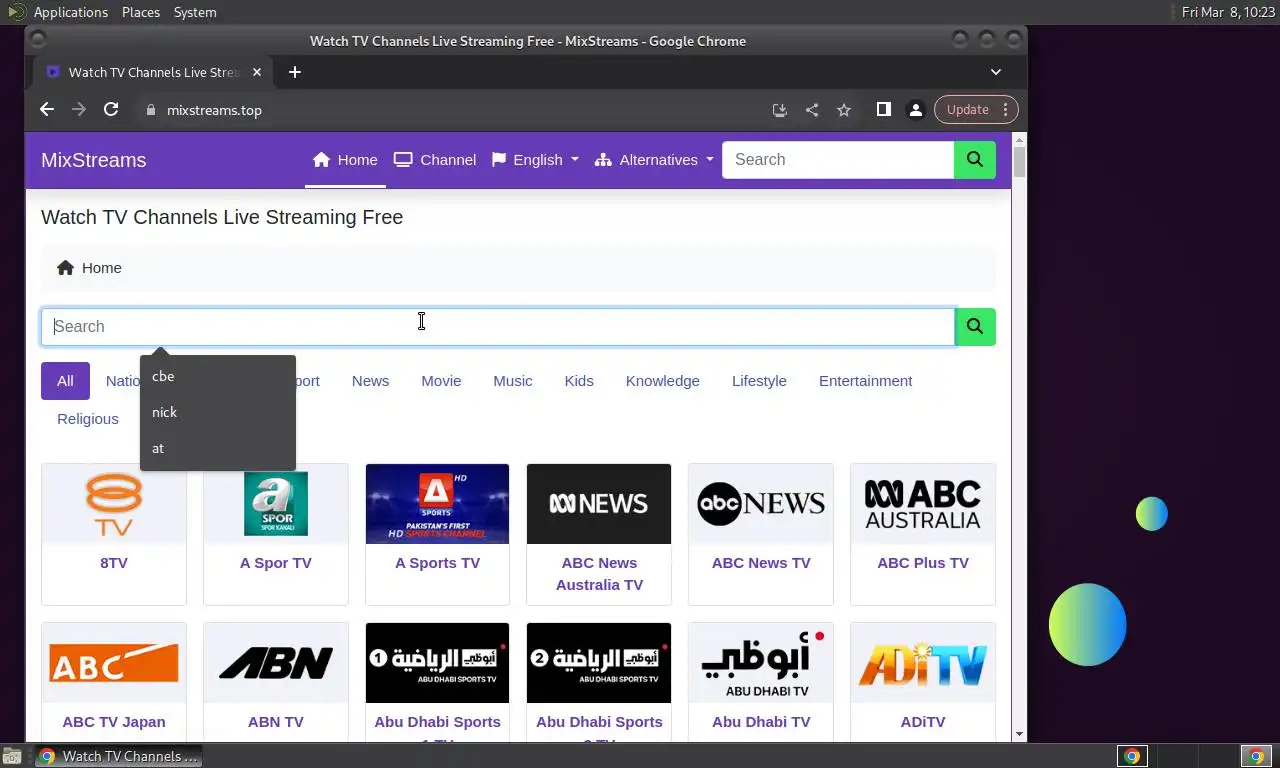Select the Entertainment category tab
The height and width of the screenshot is (768, 1280).
click(x=866, y=381)
